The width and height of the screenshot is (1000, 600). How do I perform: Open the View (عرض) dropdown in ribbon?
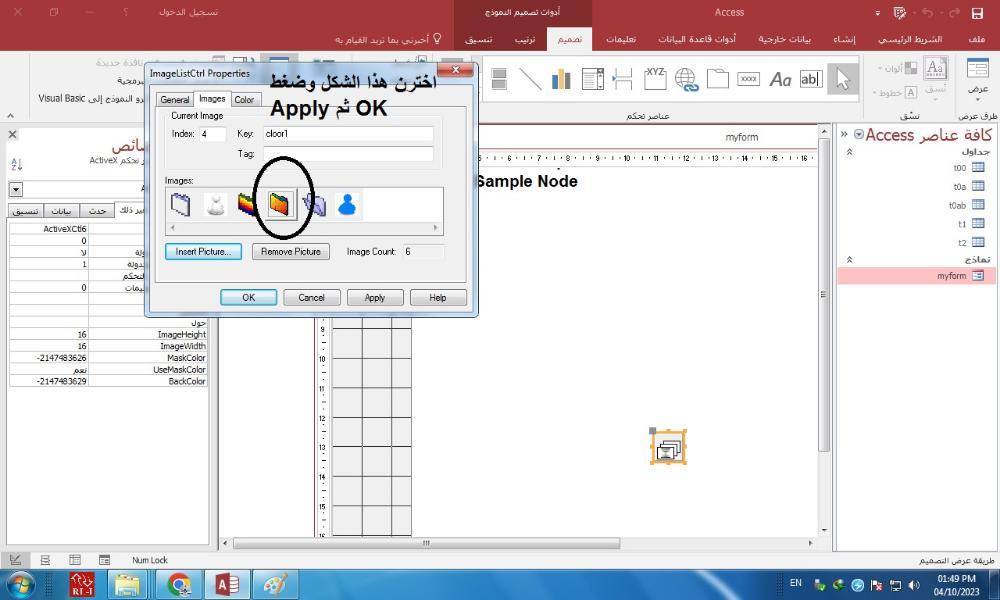click(978, 78)
